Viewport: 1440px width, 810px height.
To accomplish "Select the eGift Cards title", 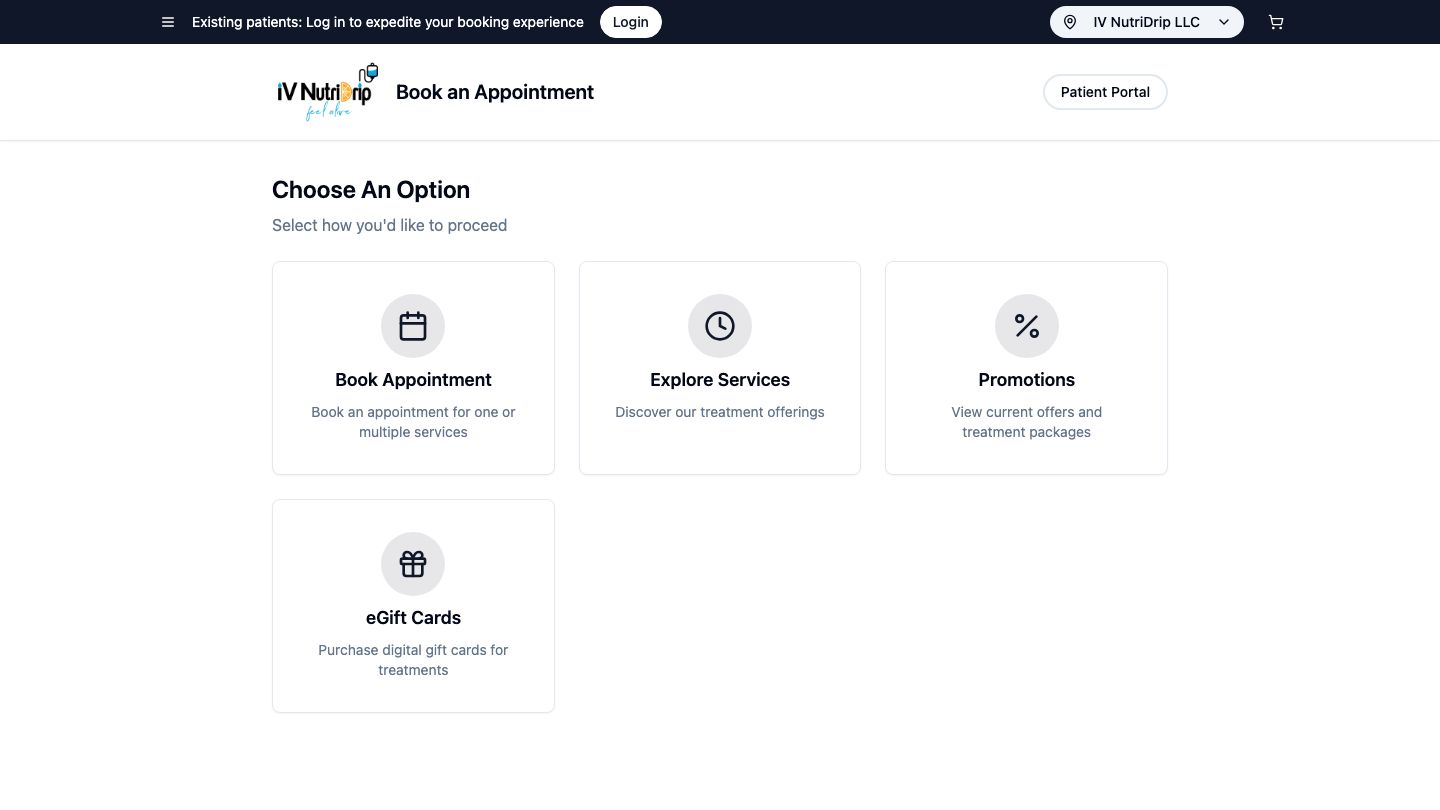I will [413, 618].
